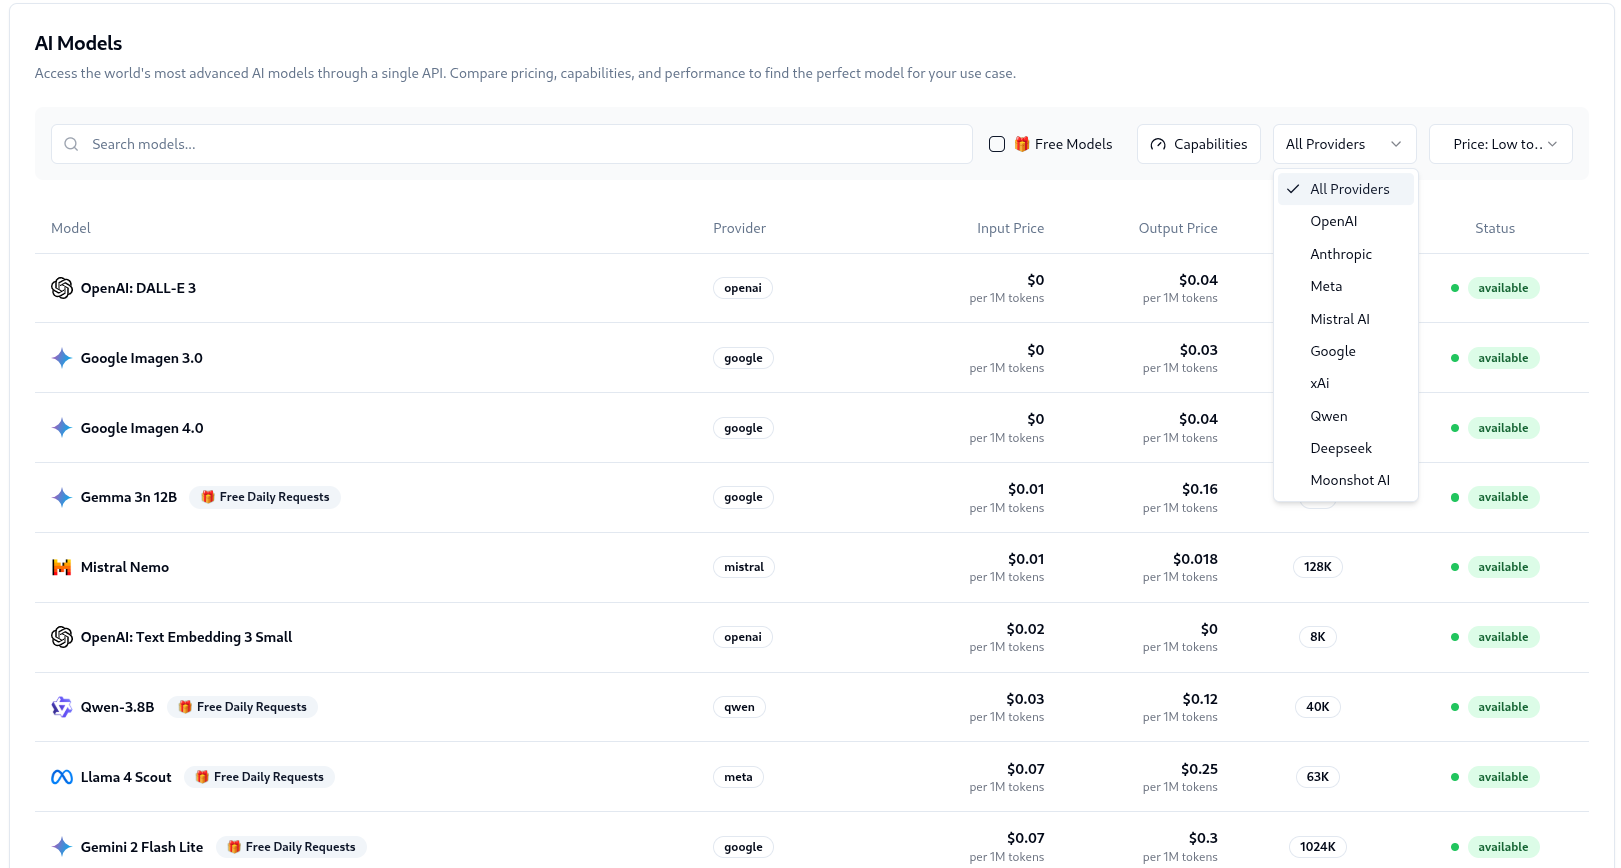Screen dimensions: 1621x868
Task: Click the 1024K context badge on Gemini 2 Flash Lite
Action: 1318,847
